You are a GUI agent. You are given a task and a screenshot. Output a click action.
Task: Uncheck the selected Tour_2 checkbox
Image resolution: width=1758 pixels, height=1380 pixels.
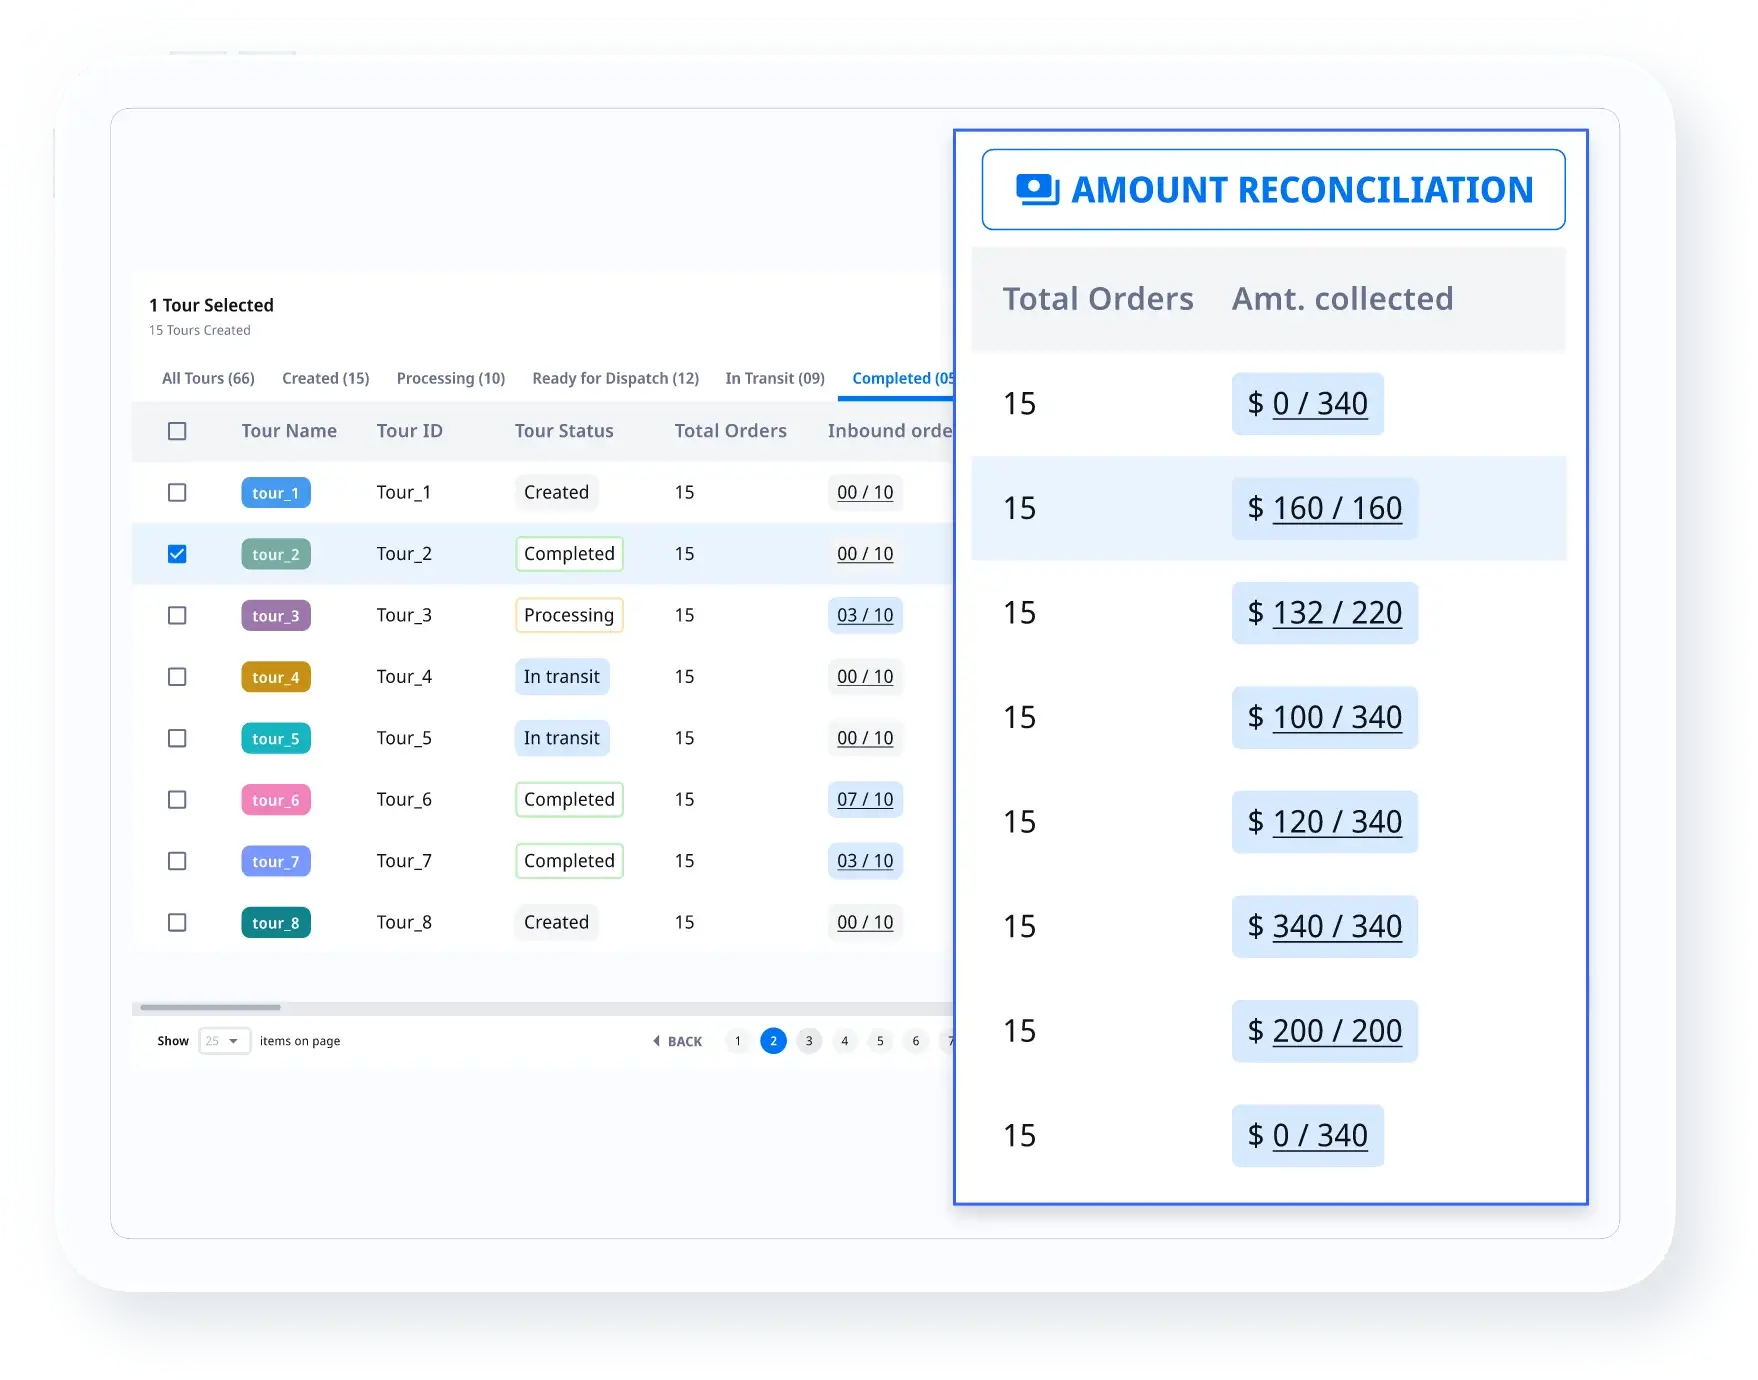click(x=177, y=554)
